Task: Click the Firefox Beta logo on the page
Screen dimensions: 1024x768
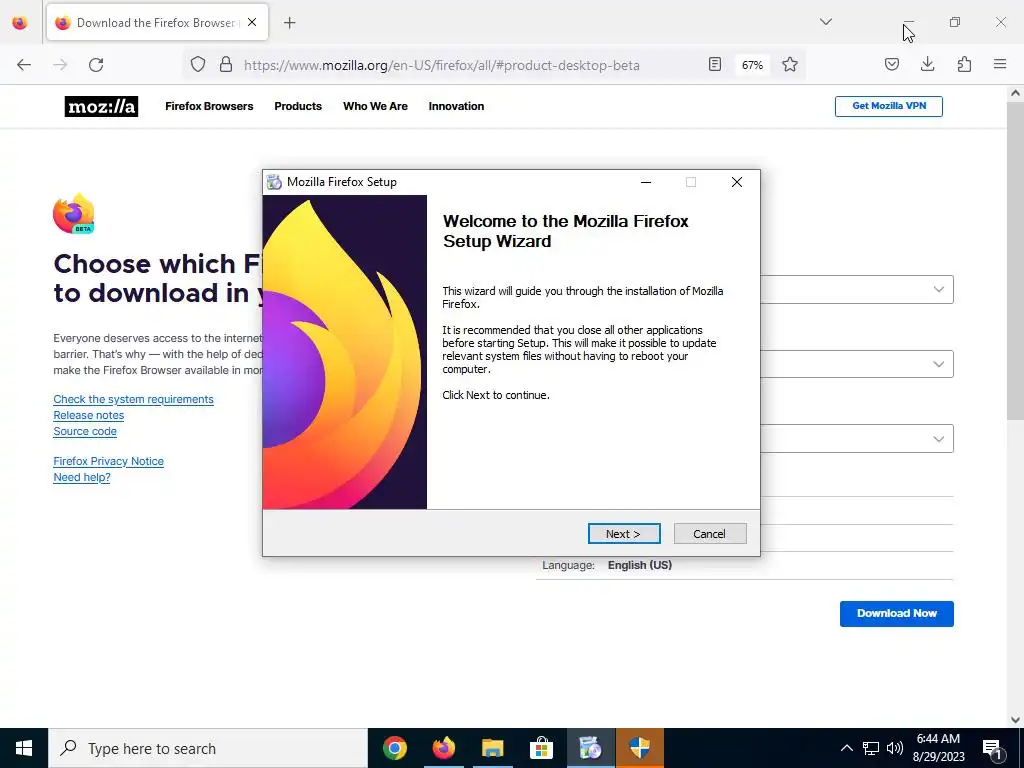Action: [x=74, y=214]
